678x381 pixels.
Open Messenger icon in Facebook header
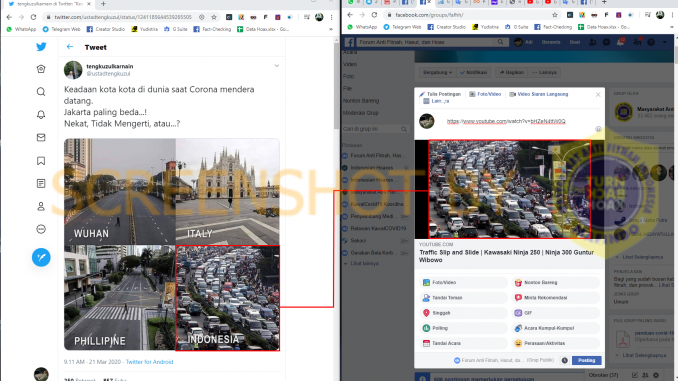coord(607,42)
